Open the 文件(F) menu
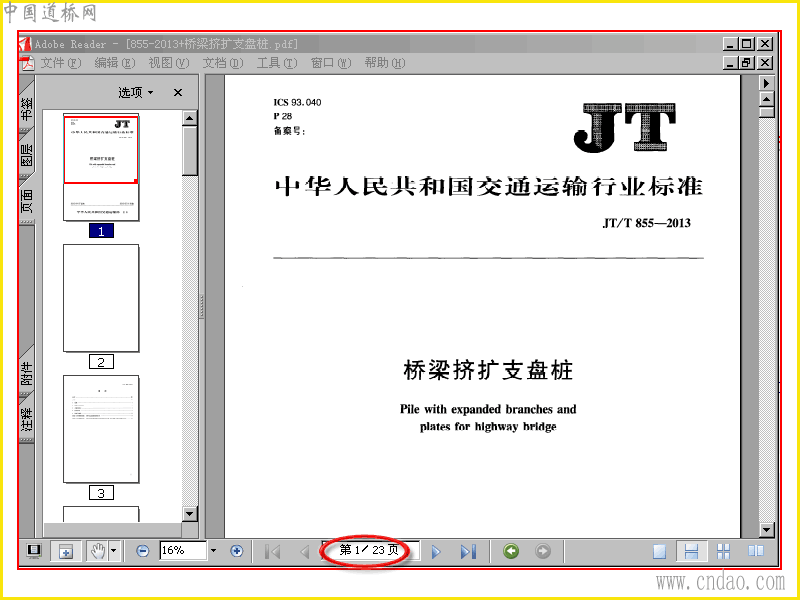Screen dimensions: 800x600 [61, 63]
